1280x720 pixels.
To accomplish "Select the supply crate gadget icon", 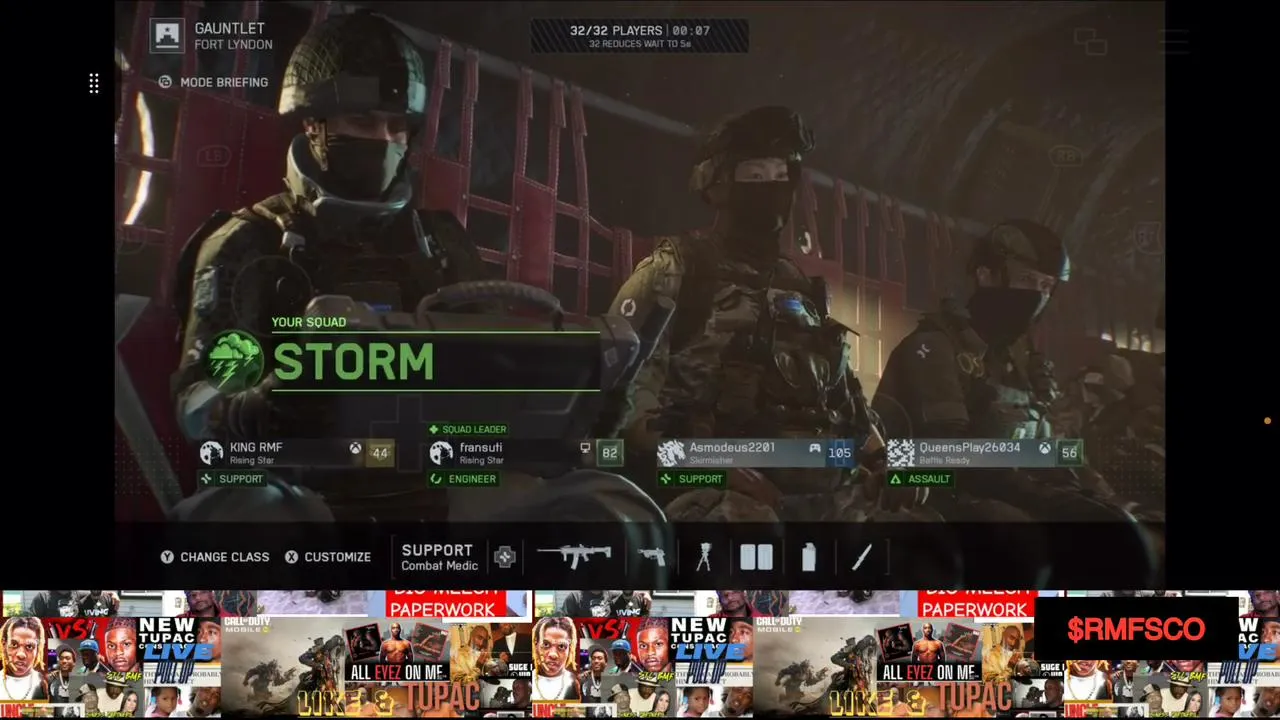I will click(756, 557).
